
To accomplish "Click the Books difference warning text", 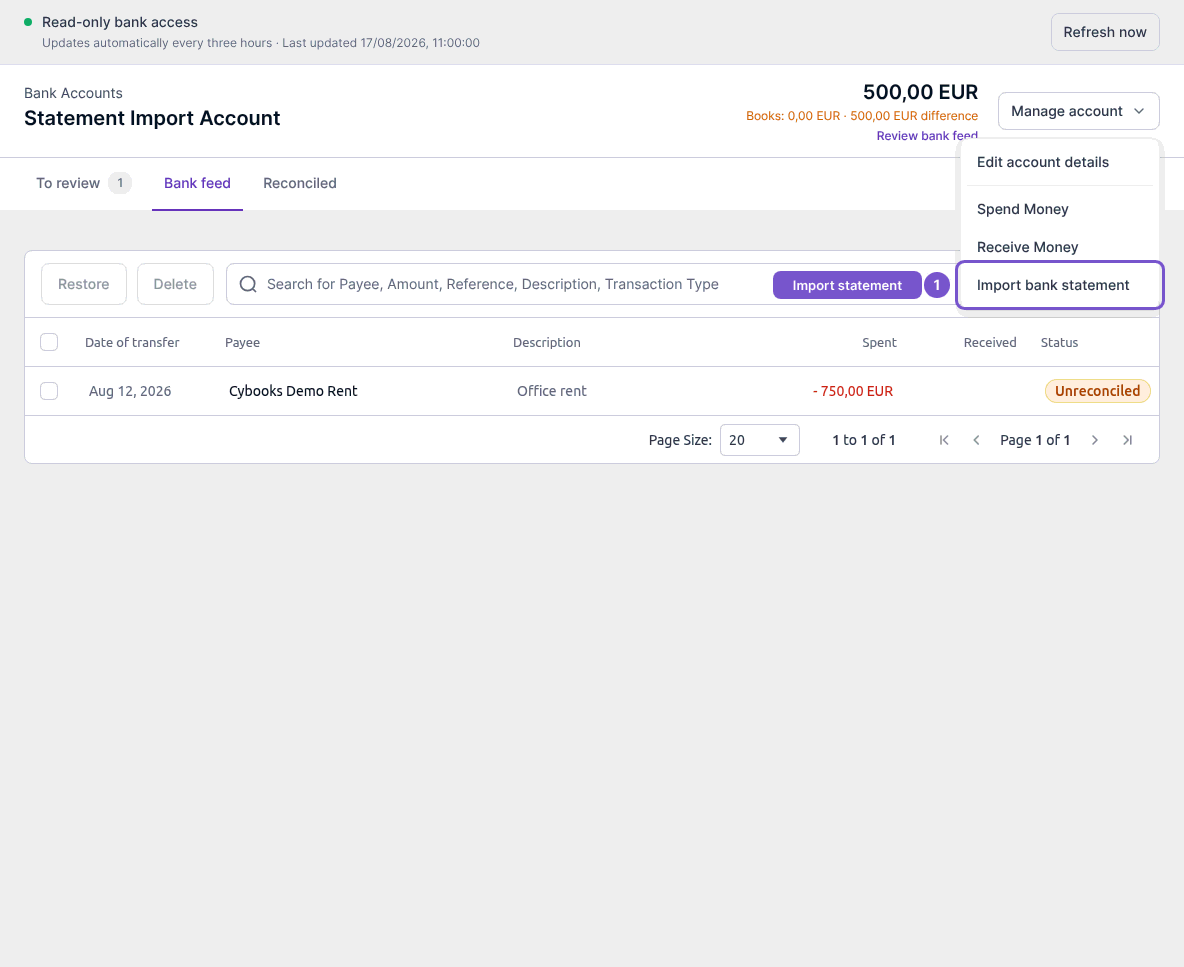I will click(862, 115).
